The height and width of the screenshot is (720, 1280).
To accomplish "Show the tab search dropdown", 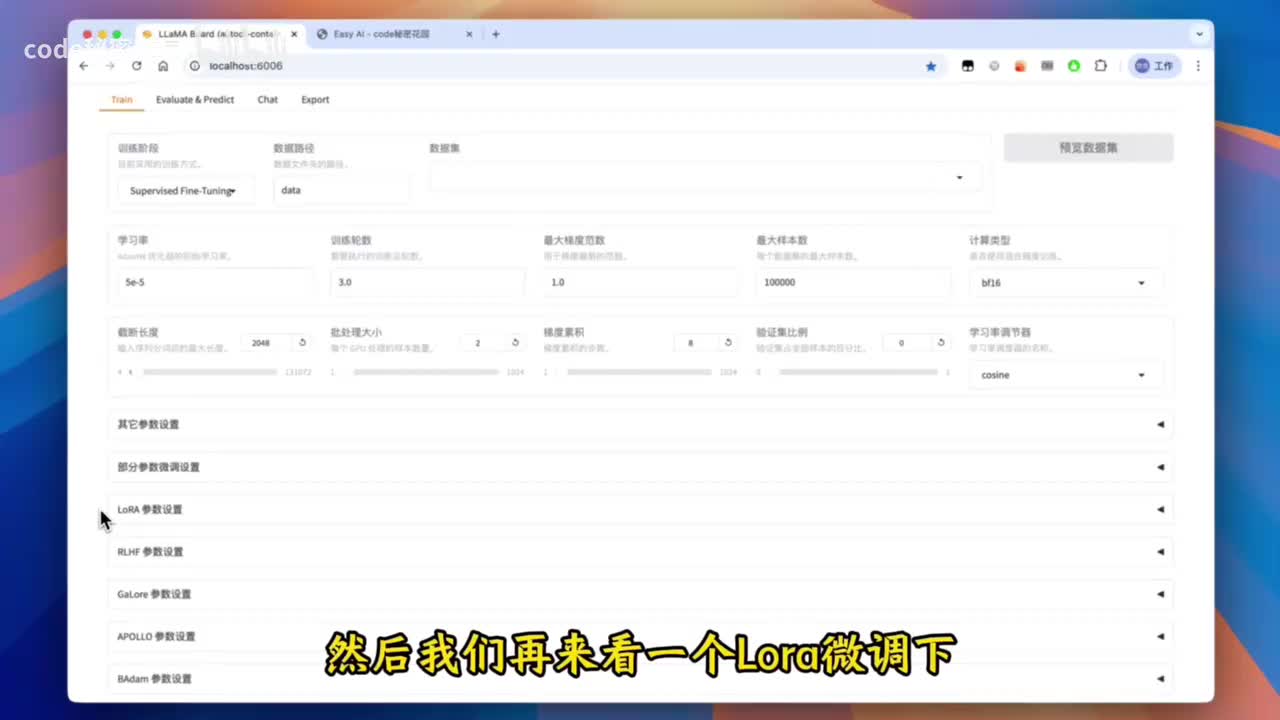I will [x=1199, y=34].
